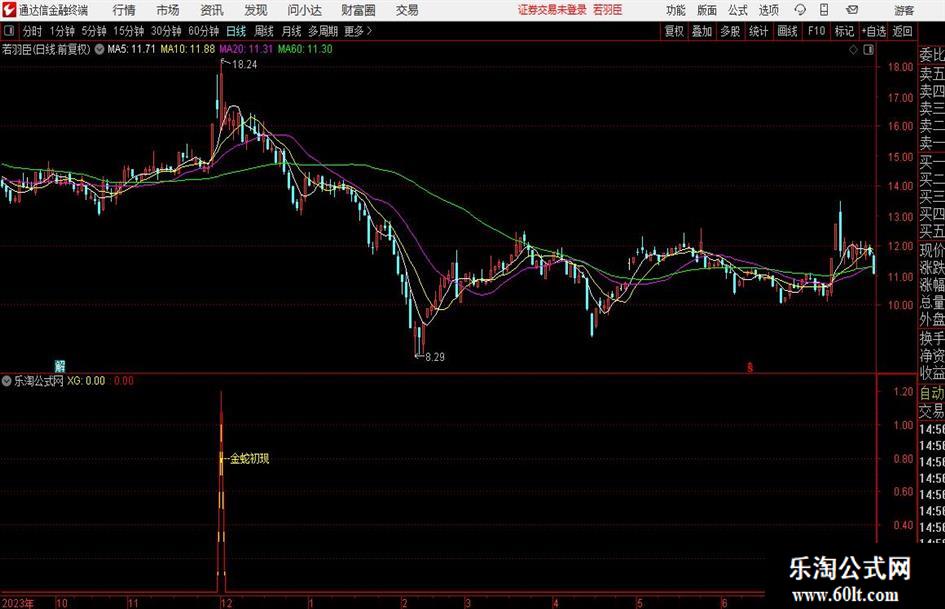This screenshot has width=945, height=609.
Task: Click the 画线 drawing toolbar button
Action: pyautogui.click(x=788, y=31)
